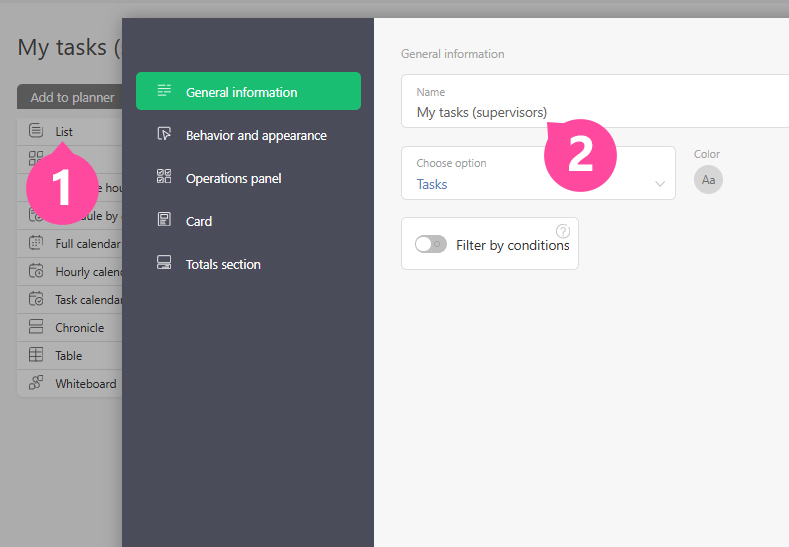
Task: Click the help question mark icon
Action: [x=562, y=231]
